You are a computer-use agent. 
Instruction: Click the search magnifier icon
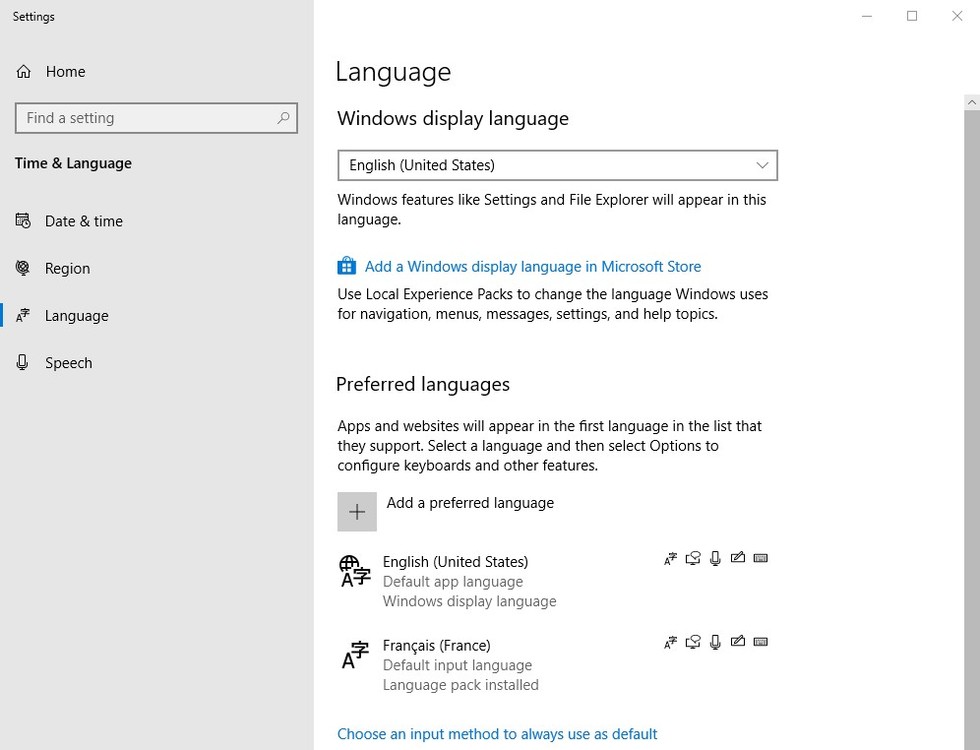[x=283, y=118]
